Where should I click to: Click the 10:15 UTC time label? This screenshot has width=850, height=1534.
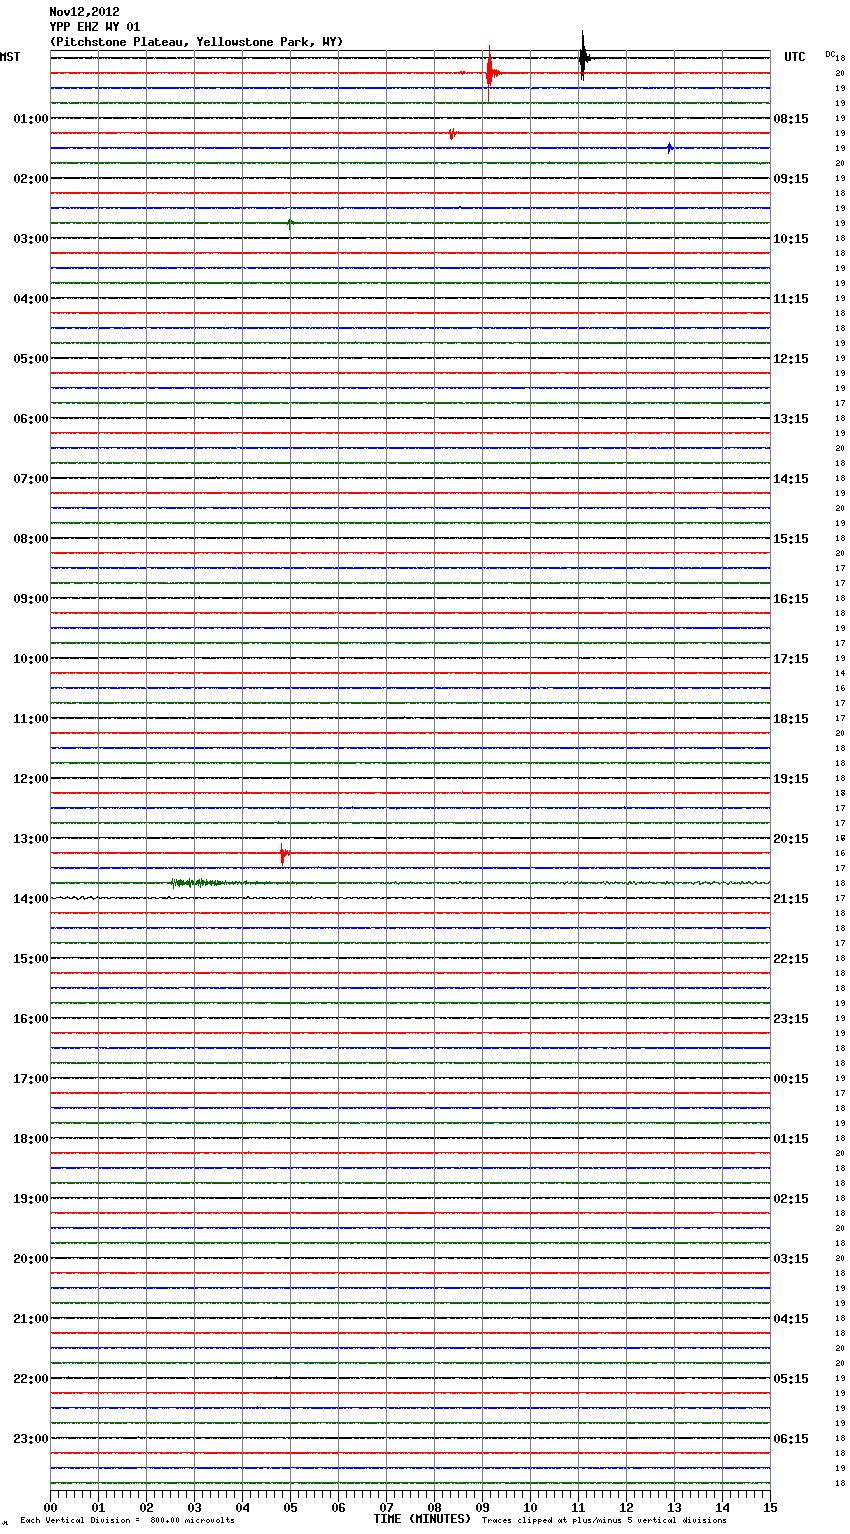[x=791, y=239]
